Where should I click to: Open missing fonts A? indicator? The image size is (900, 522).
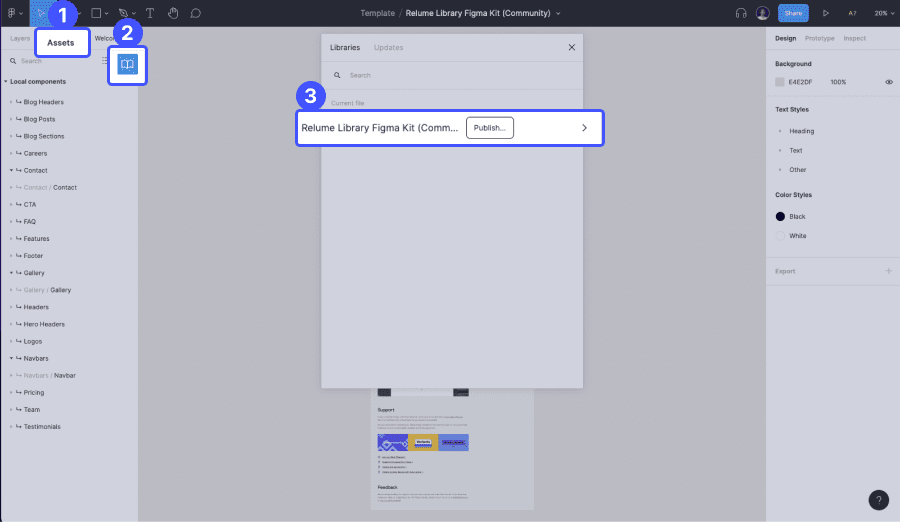click(852, 13)
